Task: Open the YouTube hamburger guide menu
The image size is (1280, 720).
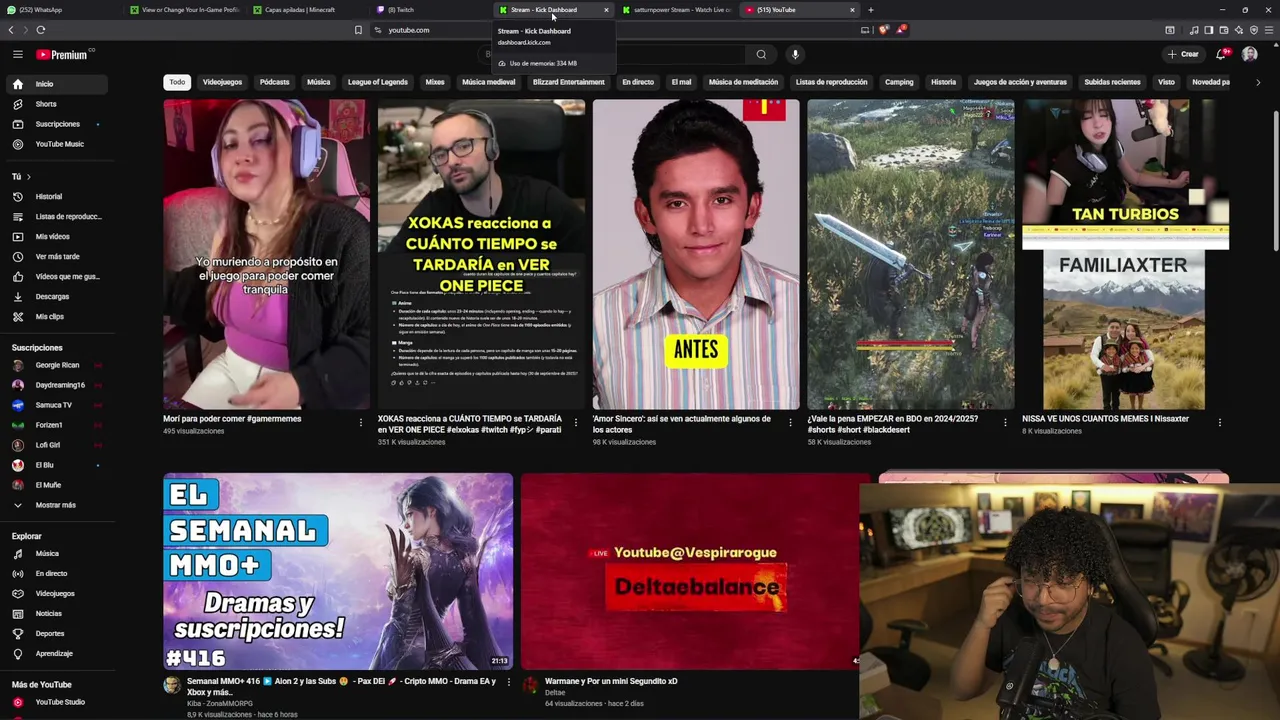Action: (18, 55)
